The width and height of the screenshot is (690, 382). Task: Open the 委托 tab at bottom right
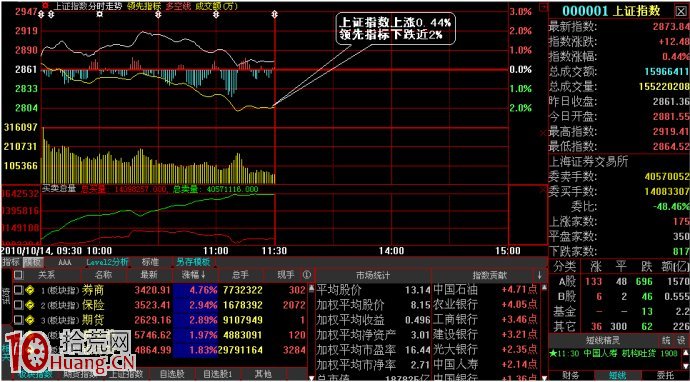[664, 375]
